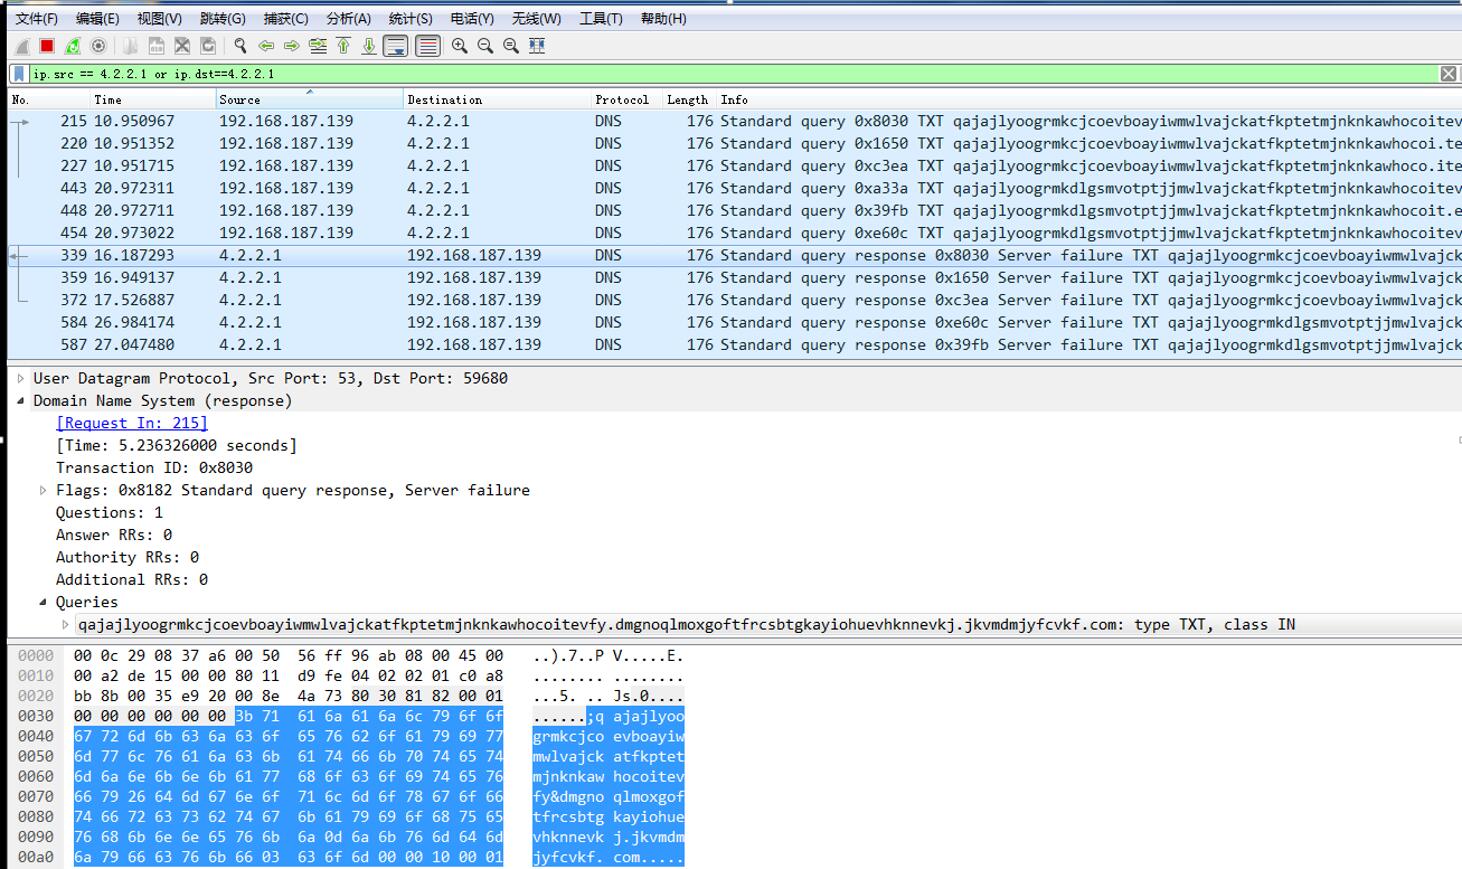1462x869 pixels.
Task: Open capture options gear icon
Action: (x=98, y=46)
